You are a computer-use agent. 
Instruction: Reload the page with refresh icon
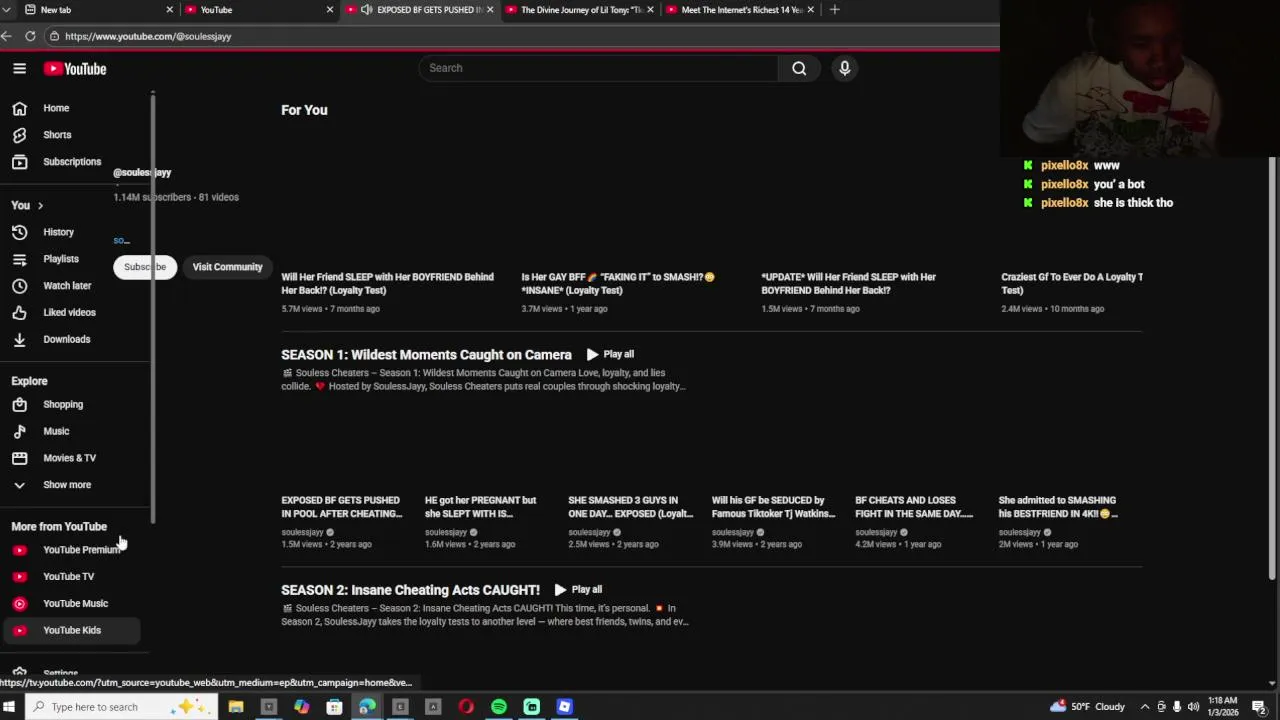coord(30,36)
